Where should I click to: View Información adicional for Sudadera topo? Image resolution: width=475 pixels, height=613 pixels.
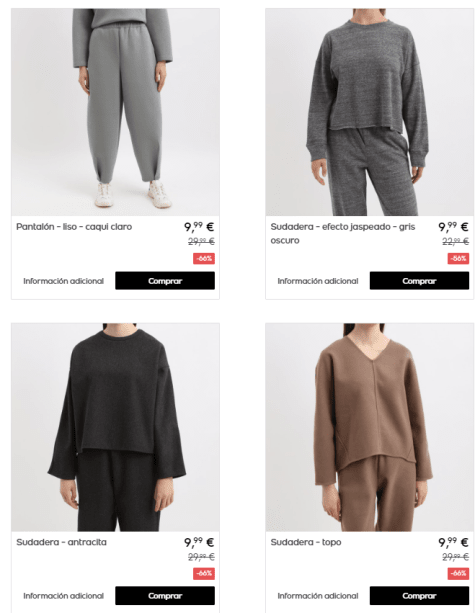(x=318, y=596)
